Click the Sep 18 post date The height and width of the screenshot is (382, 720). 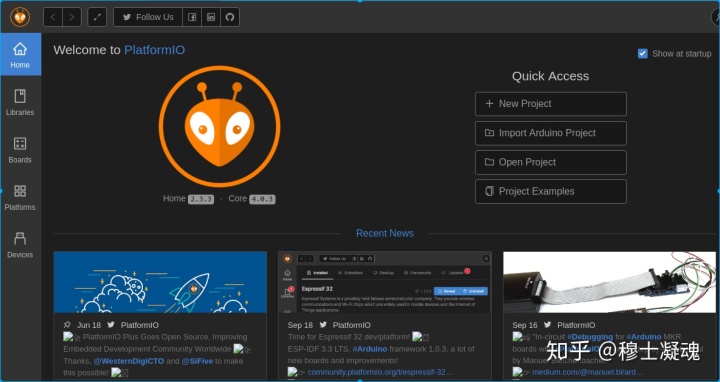click(300, 325)
